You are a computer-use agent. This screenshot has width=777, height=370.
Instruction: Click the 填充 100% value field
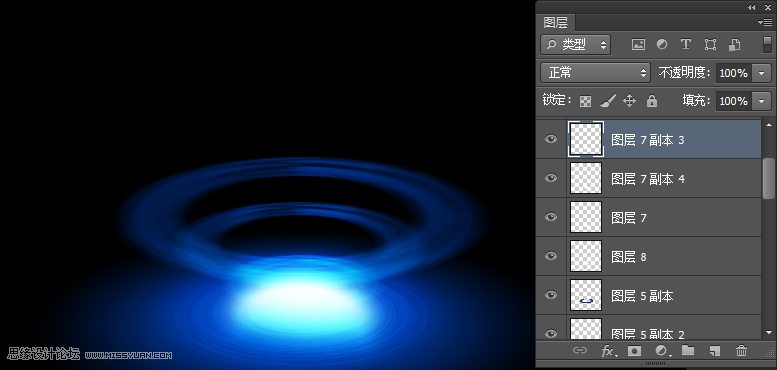[x=734, y=101]
